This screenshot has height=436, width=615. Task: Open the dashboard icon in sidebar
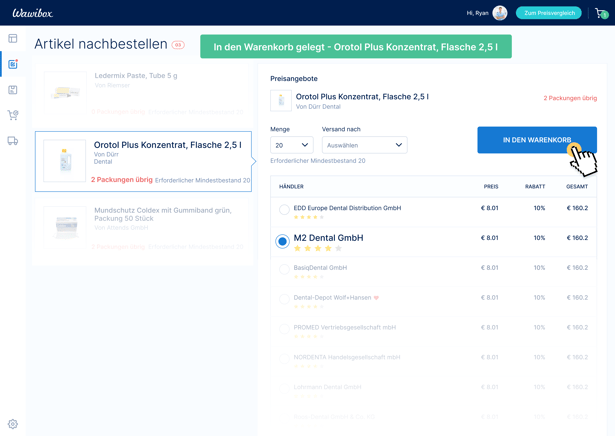[13, 38]
